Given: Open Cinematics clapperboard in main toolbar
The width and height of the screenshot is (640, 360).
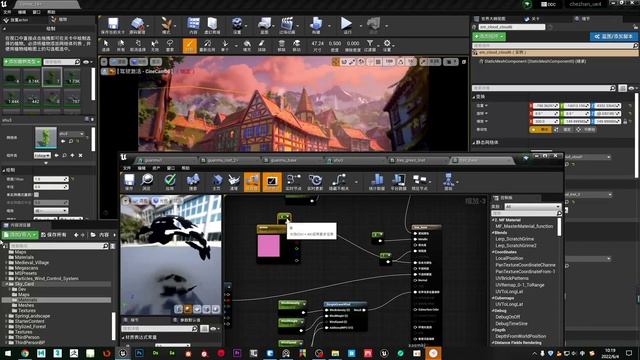Looking at the screenshot, I should pos(287,25).
